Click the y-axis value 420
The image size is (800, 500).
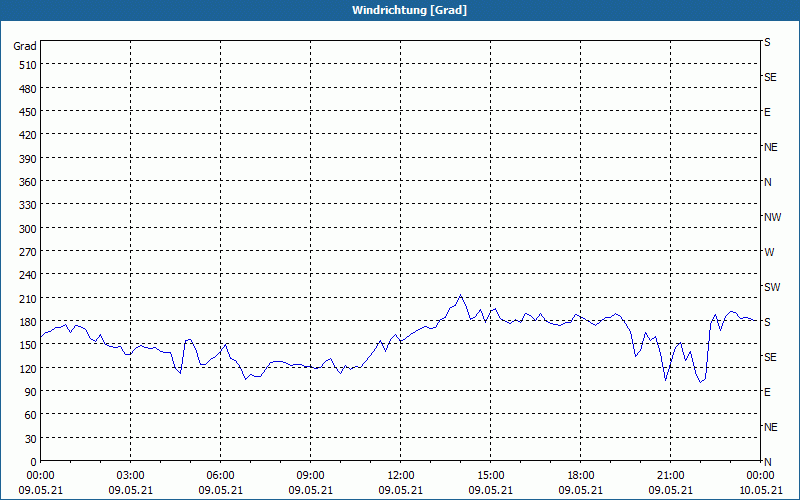(x=28, y=135)
